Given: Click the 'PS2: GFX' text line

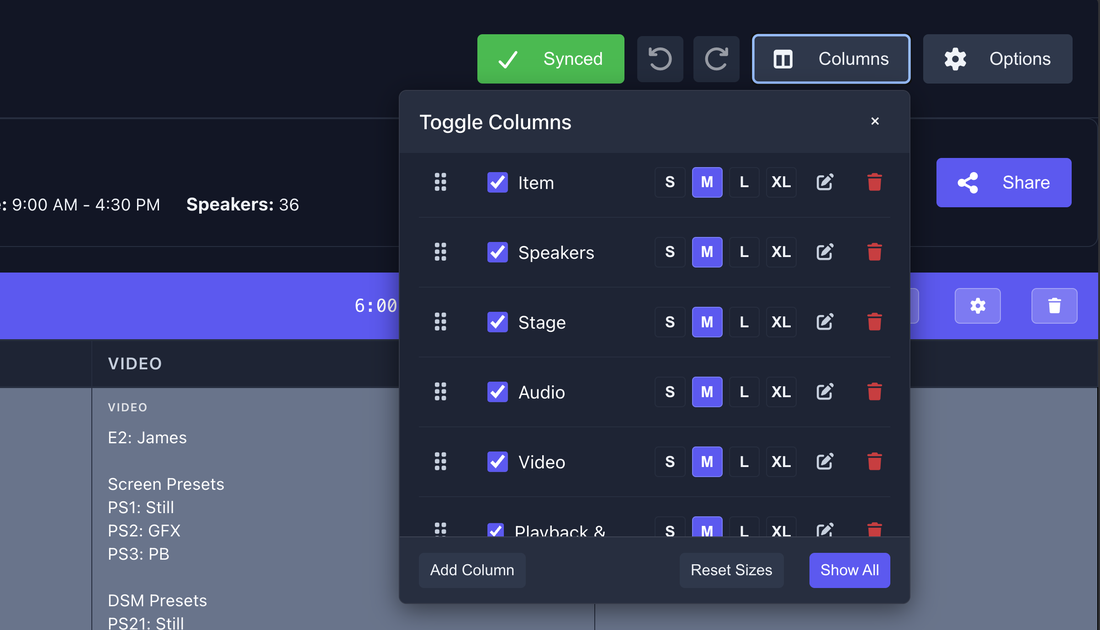Looking at the screenshot, I should (144, 530).
